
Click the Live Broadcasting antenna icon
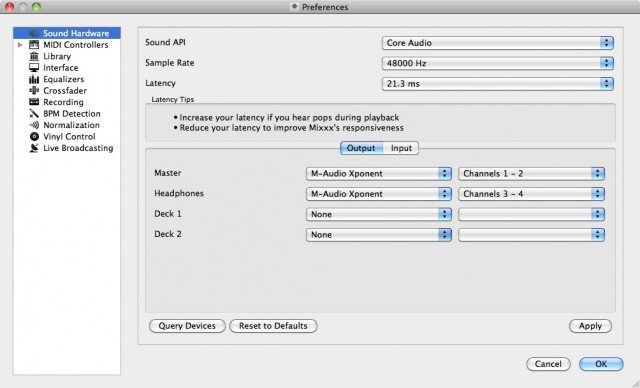[x=34, y=148]
